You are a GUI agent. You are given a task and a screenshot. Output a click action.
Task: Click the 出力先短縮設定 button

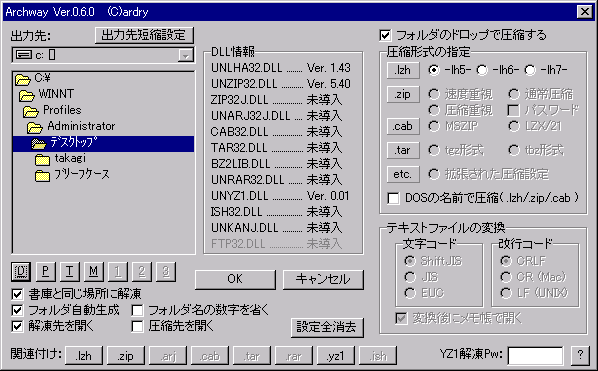tap(144, 35)
